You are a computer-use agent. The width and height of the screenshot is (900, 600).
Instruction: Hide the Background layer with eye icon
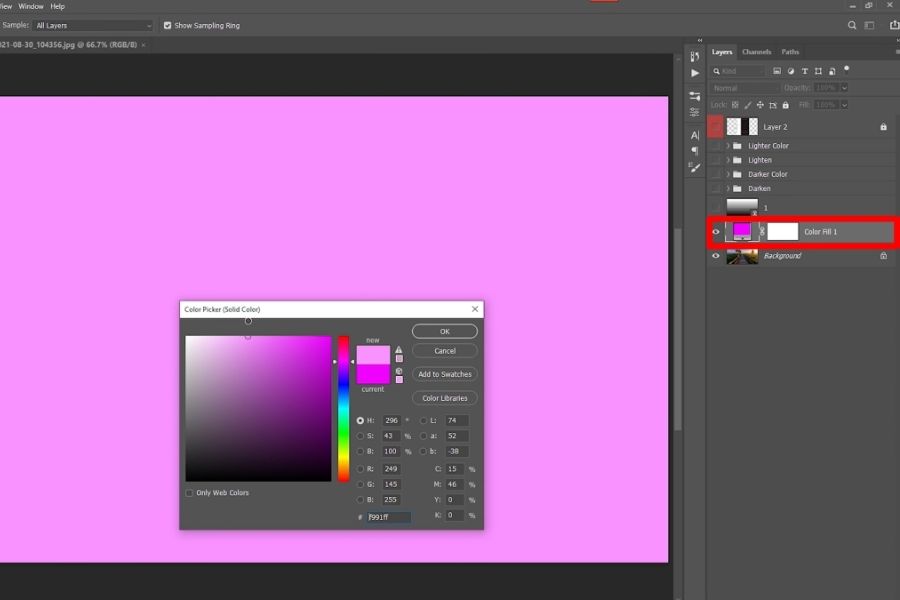tap(715, 256)
